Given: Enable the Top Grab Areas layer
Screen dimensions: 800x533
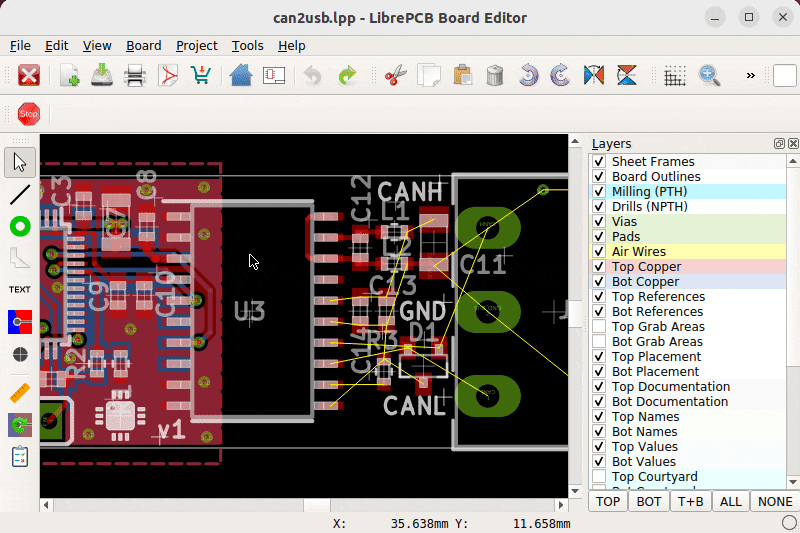Looking at the screenshot, I should (599, 326).
